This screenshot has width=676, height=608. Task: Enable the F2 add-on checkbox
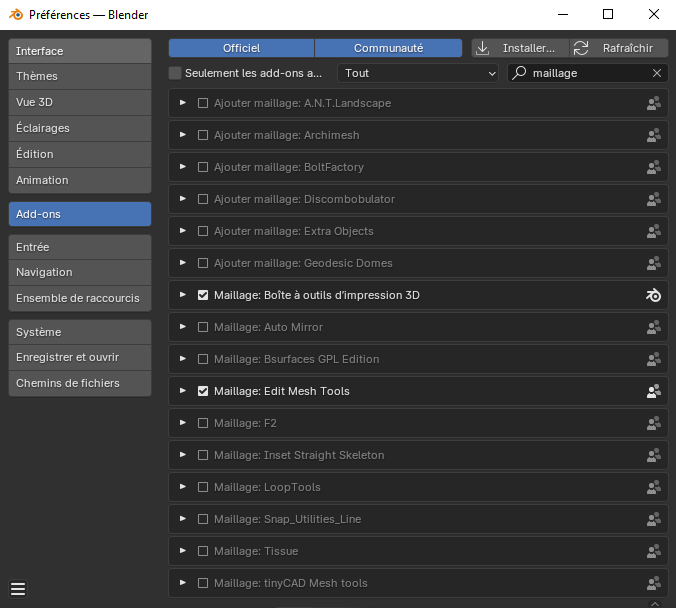[x=203, y=423]
